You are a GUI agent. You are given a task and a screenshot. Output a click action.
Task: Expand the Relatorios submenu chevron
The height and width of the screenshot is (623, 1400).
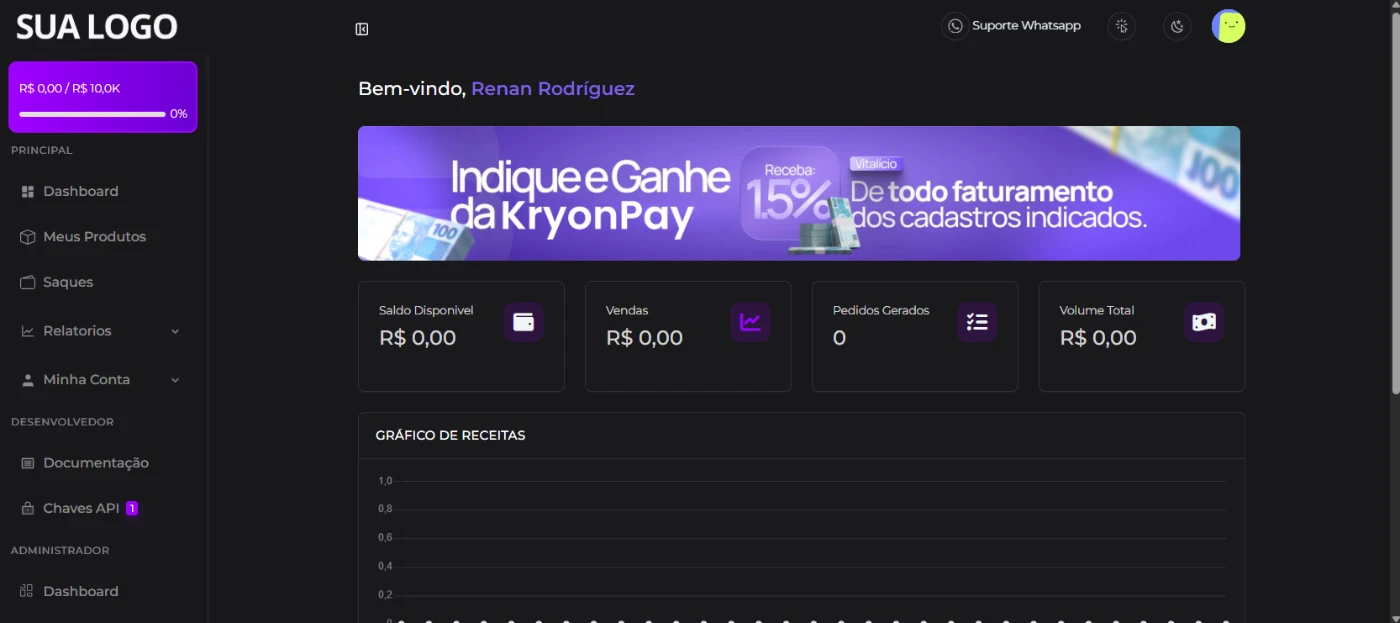coord(175,331)
